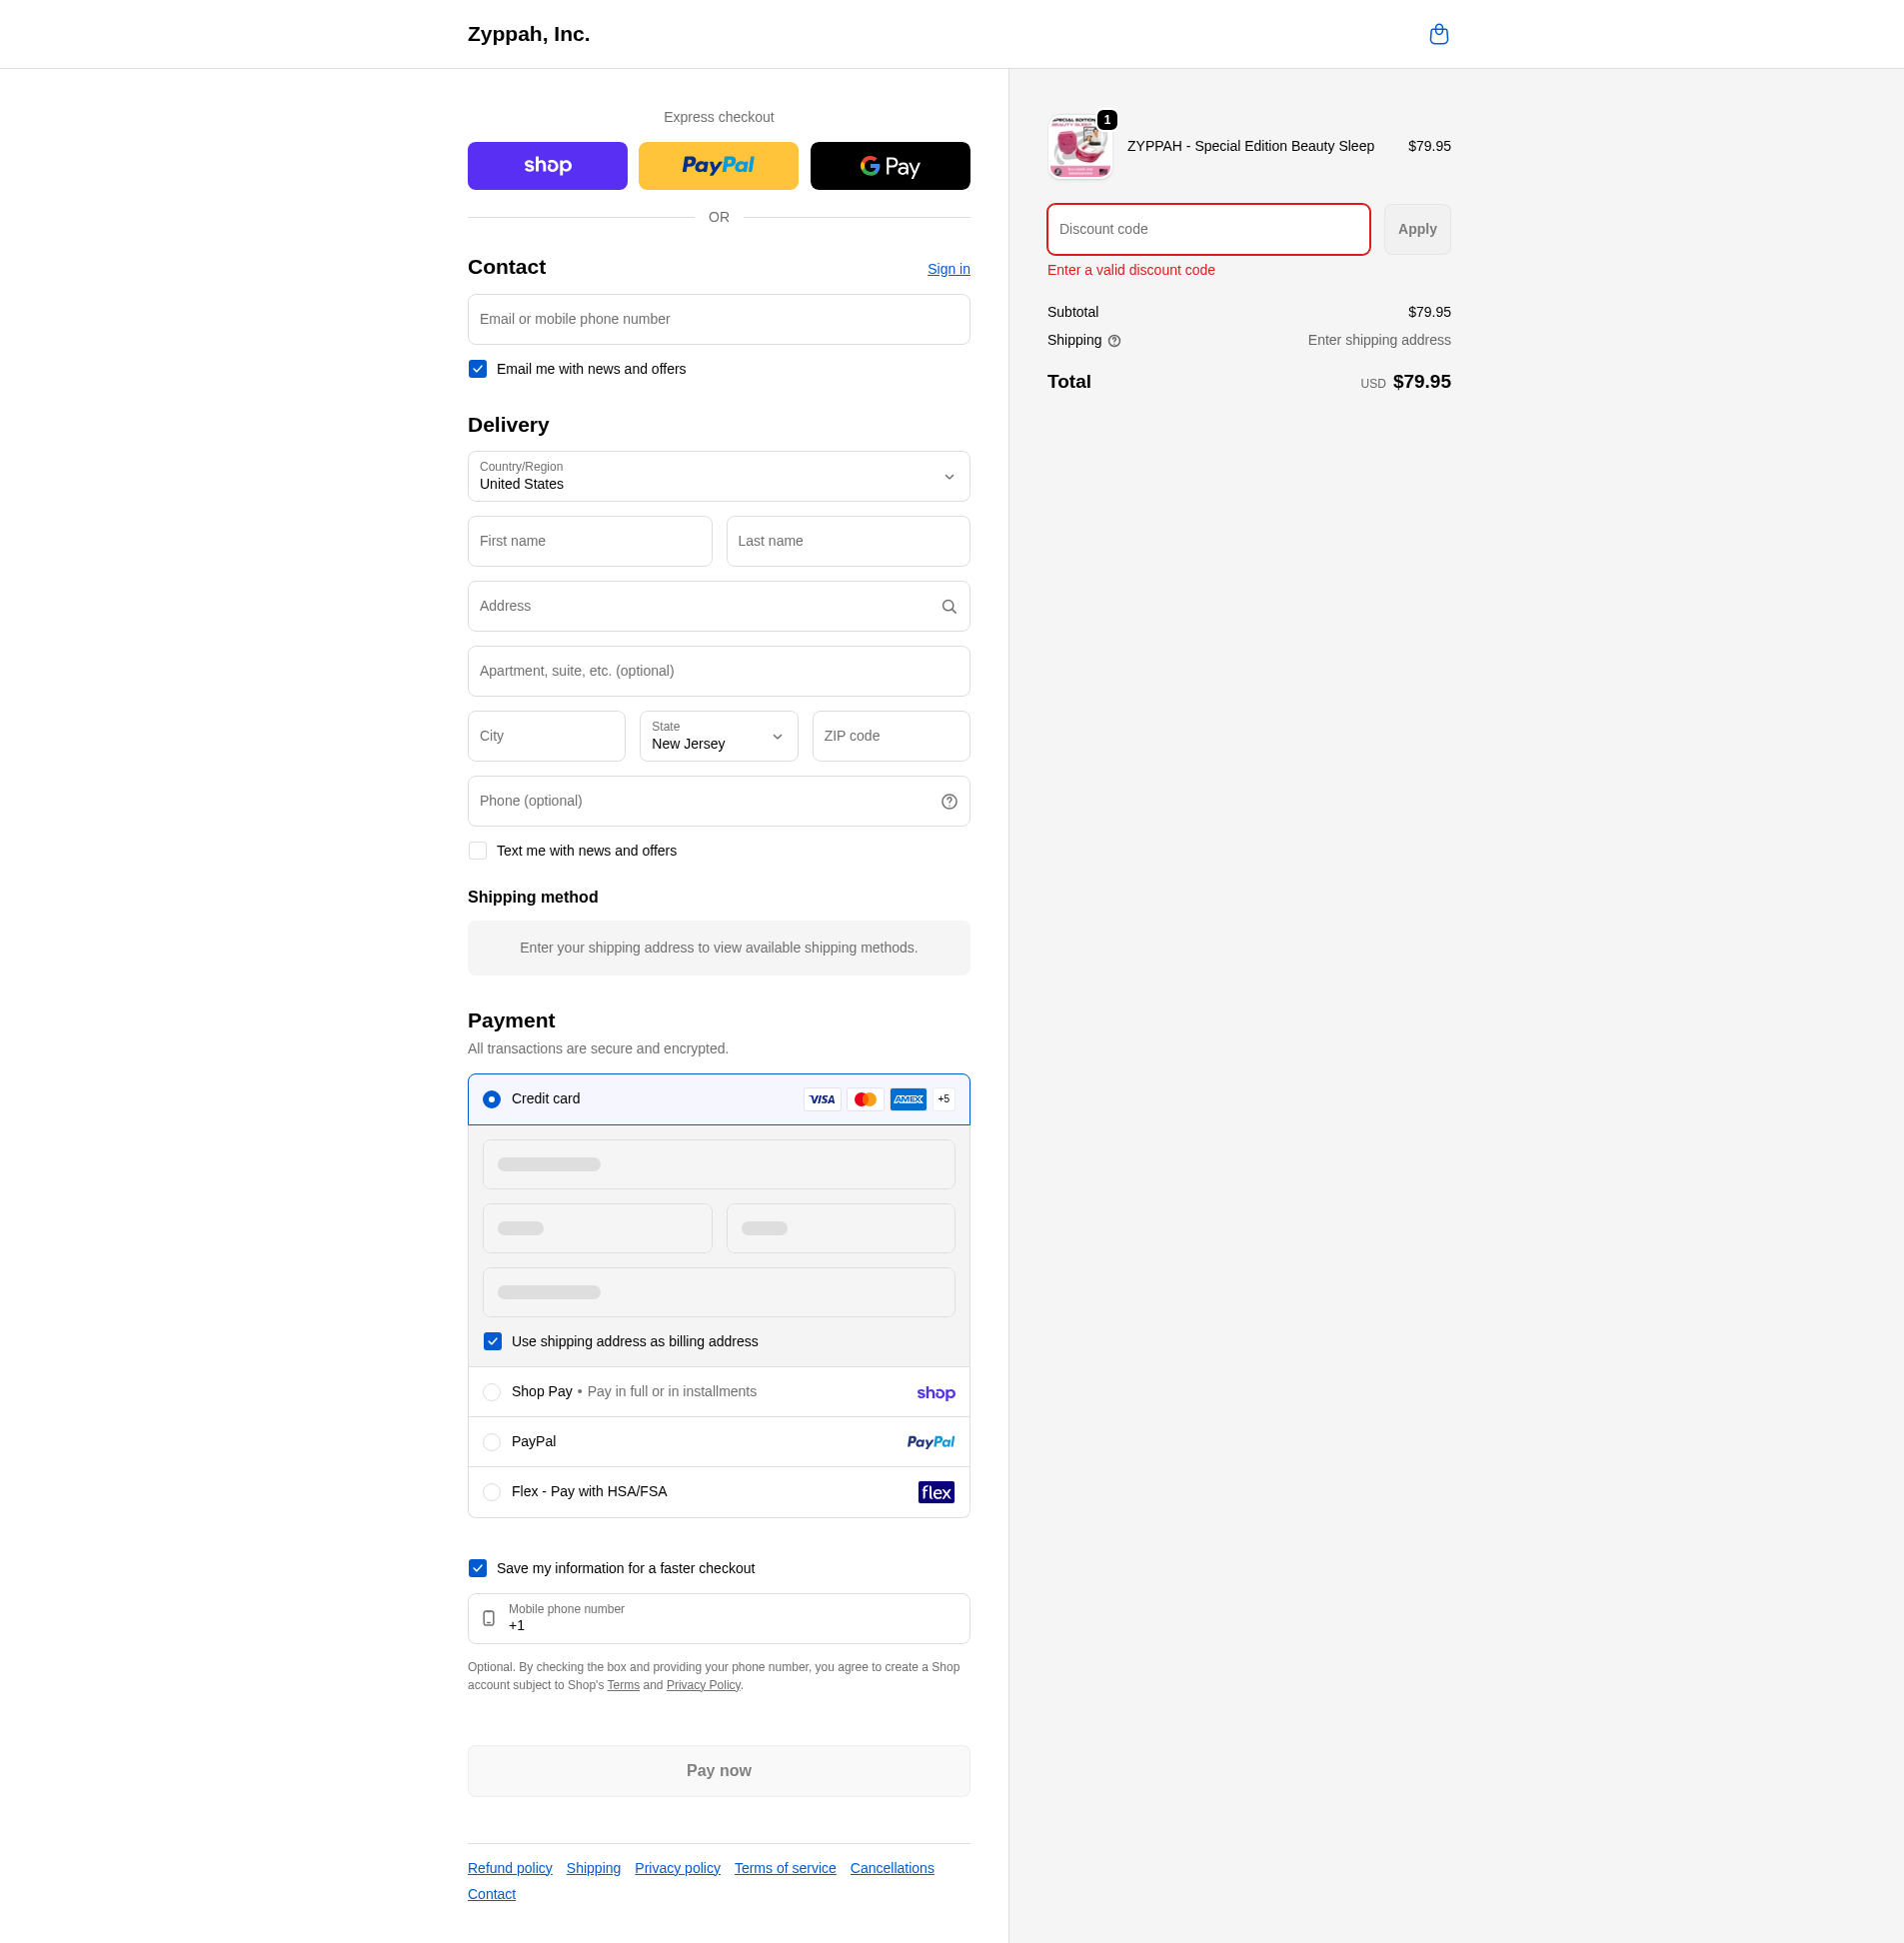Open the Country/Region dropdown
Viewport: 1904px width, 1943px height.
718,477
